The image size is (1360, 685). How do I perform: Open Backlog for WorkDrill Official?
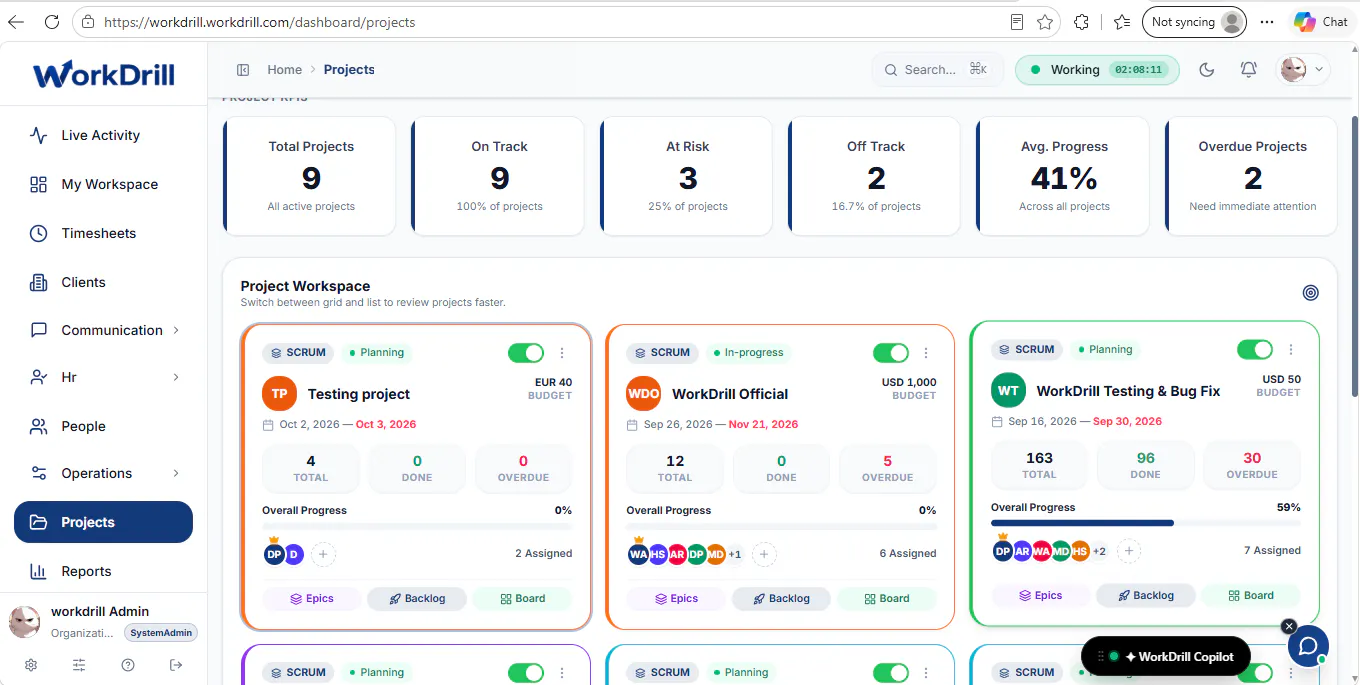(x=781, y=599)
